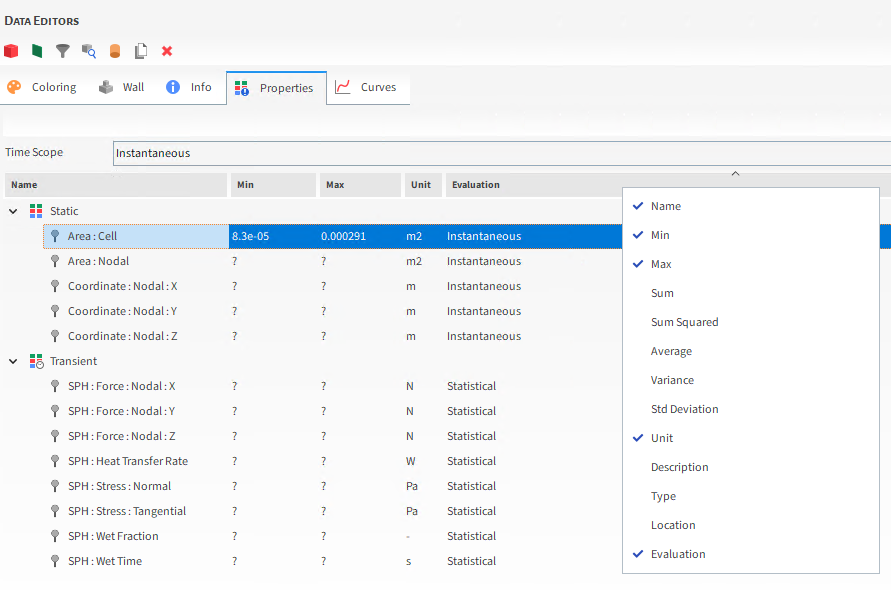Click the small up chevron above the column menu
This screenshot has width=891, height=590.
735,173
